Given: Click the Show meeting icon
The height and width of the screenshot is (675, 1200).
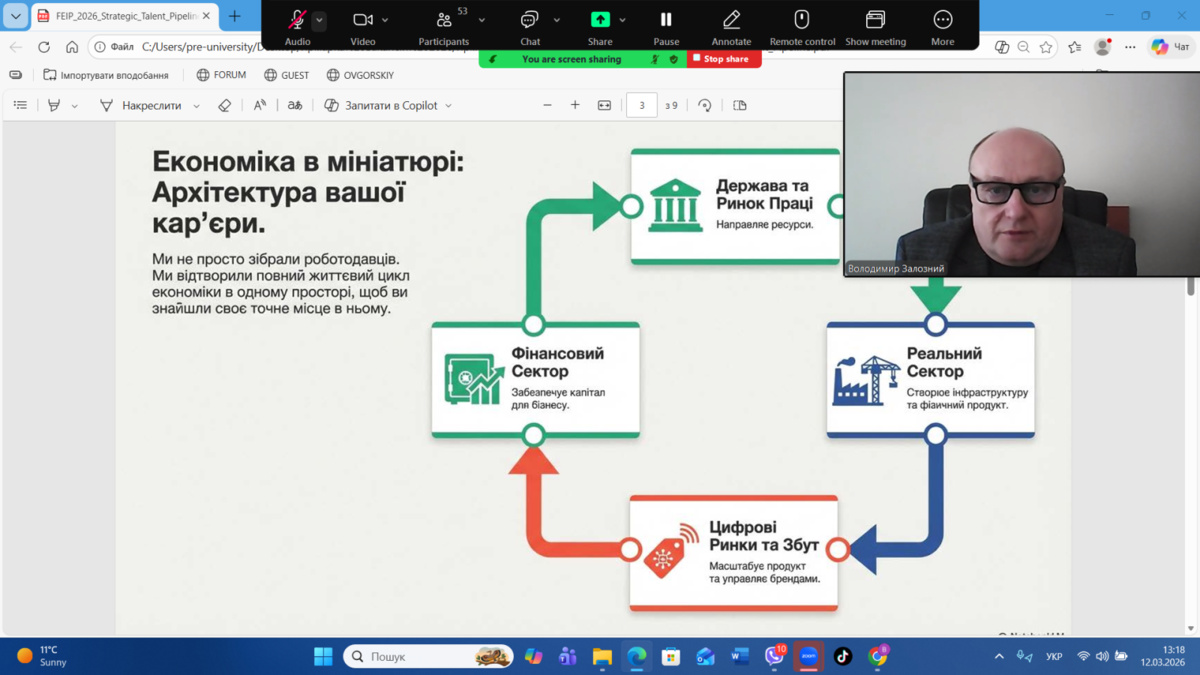Looking at the screenshot, I should click(875, 20).
